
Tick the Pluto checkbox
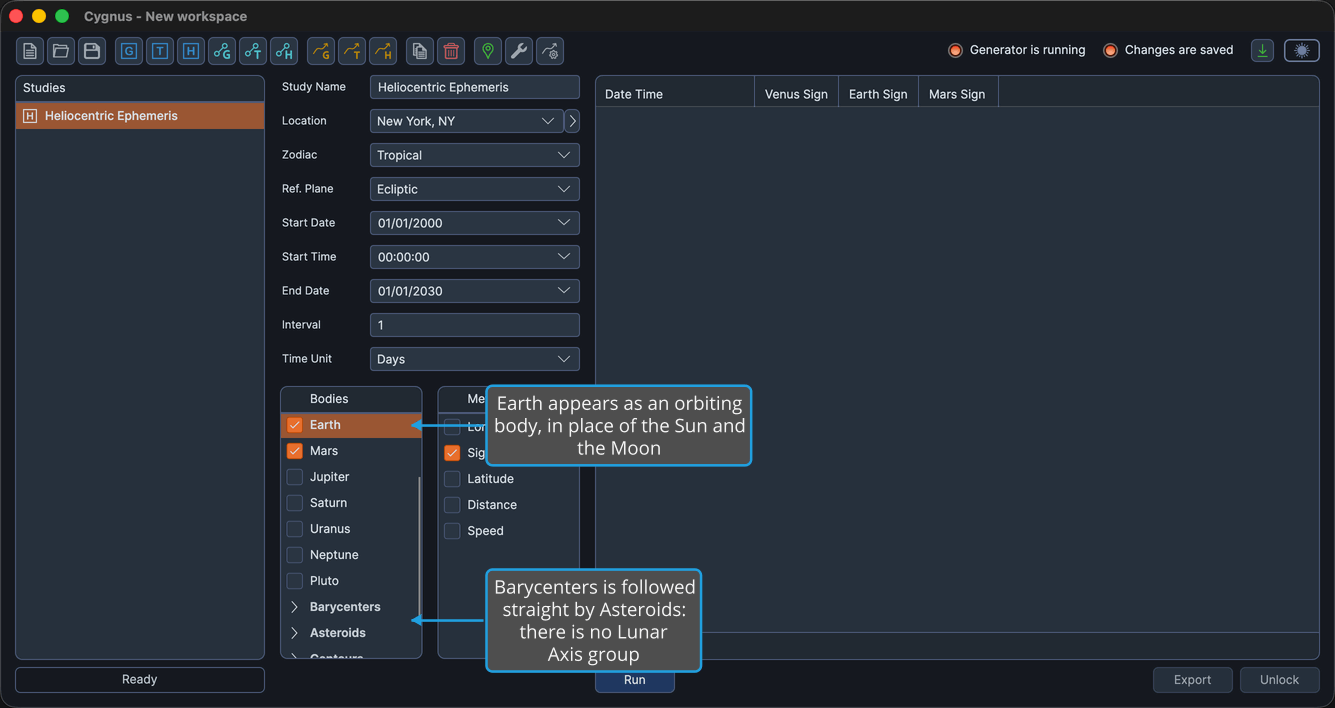295,581
